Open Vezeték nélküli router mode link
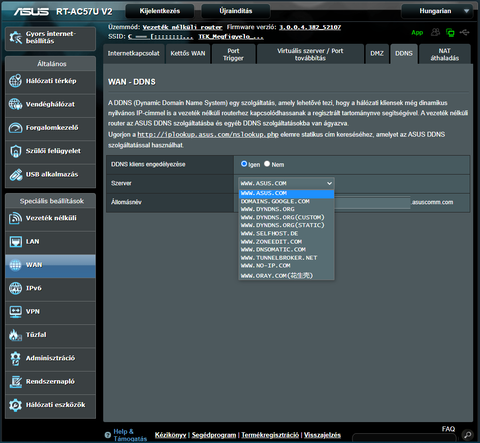Screen dimensions: 480x443 point(182,27)
